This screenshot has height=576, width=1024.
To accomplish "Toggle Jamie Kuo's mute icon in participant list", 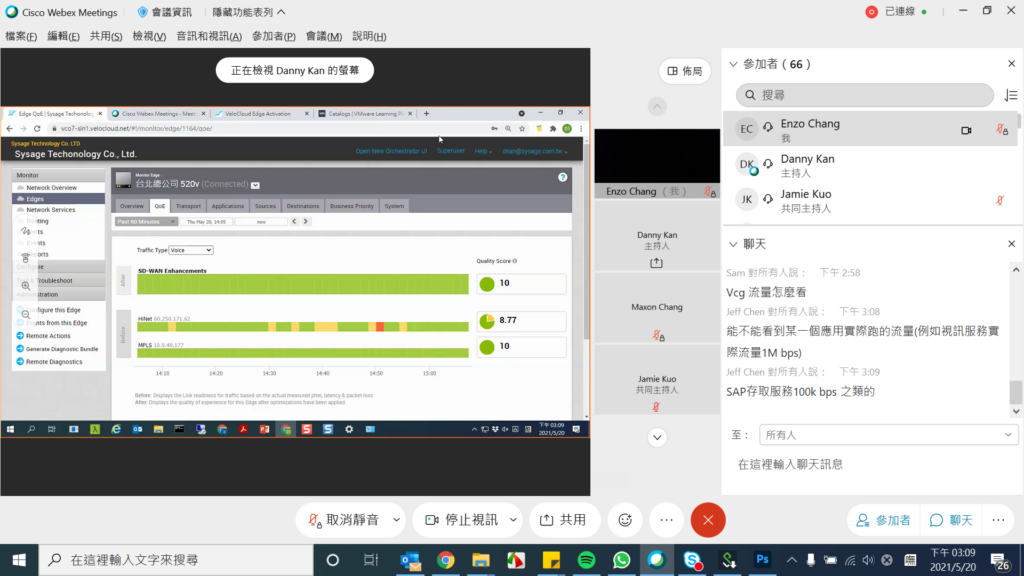I will [1000, 200].
